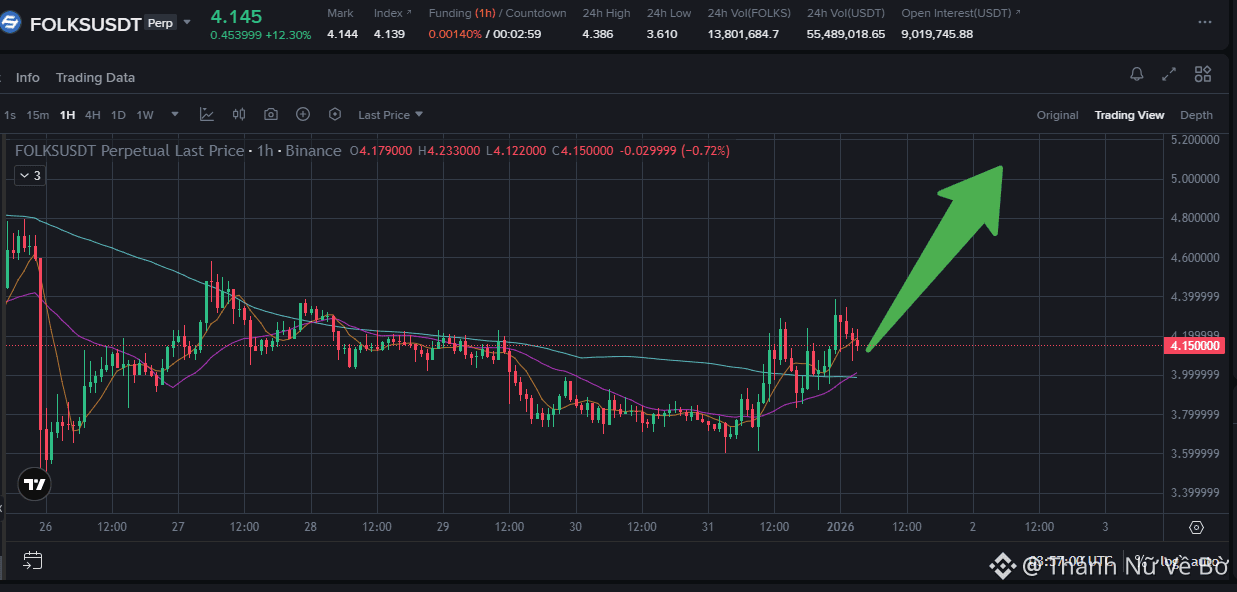This screenshot has height=592, width=1237.
Task: Select the 15m timeframe
Action: (x=37, y=115)
